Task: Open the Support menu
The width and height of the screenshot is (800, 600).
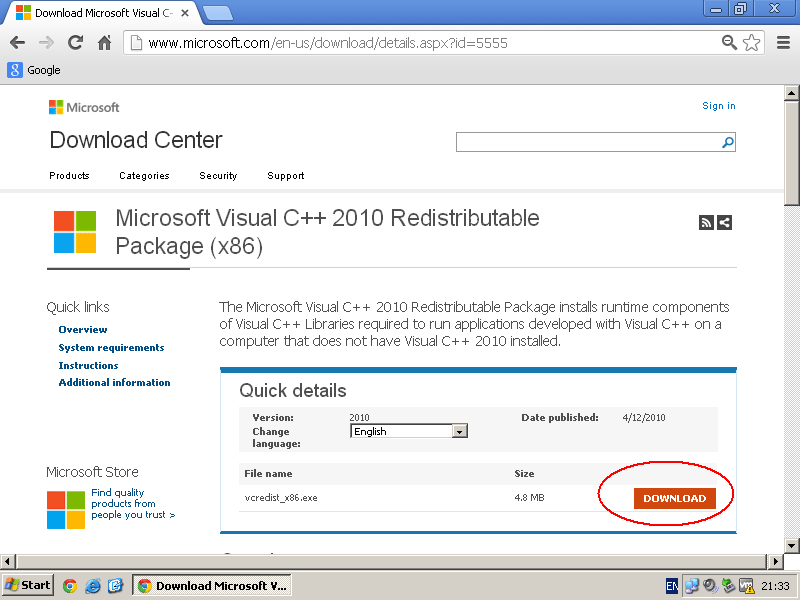Action: coord(286,176)
